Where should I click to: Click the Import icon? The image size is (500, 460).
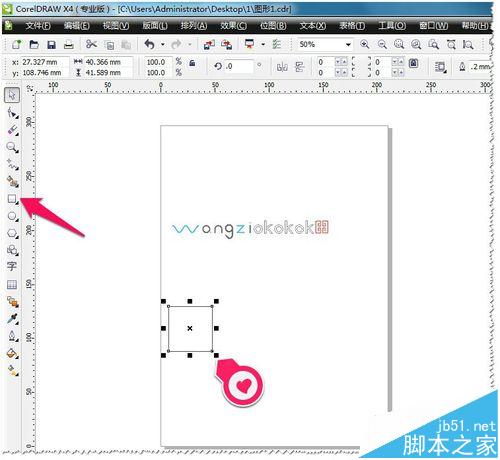(x=209, y=45)
